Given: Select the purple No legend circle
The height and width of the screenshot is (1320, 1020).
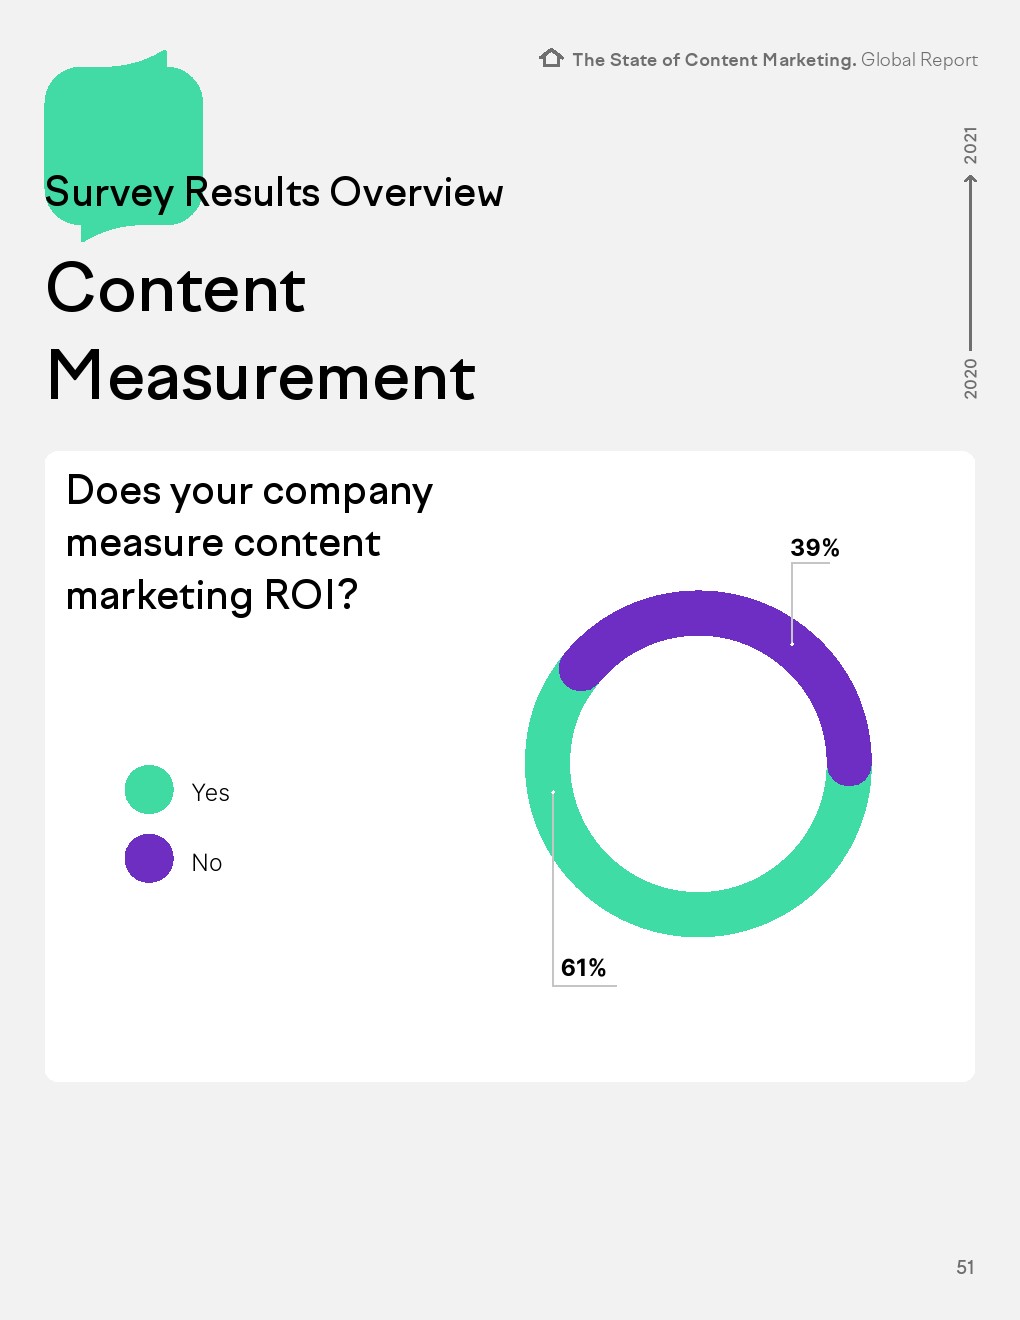Looking at the screenshot, I should pos(149,859).
